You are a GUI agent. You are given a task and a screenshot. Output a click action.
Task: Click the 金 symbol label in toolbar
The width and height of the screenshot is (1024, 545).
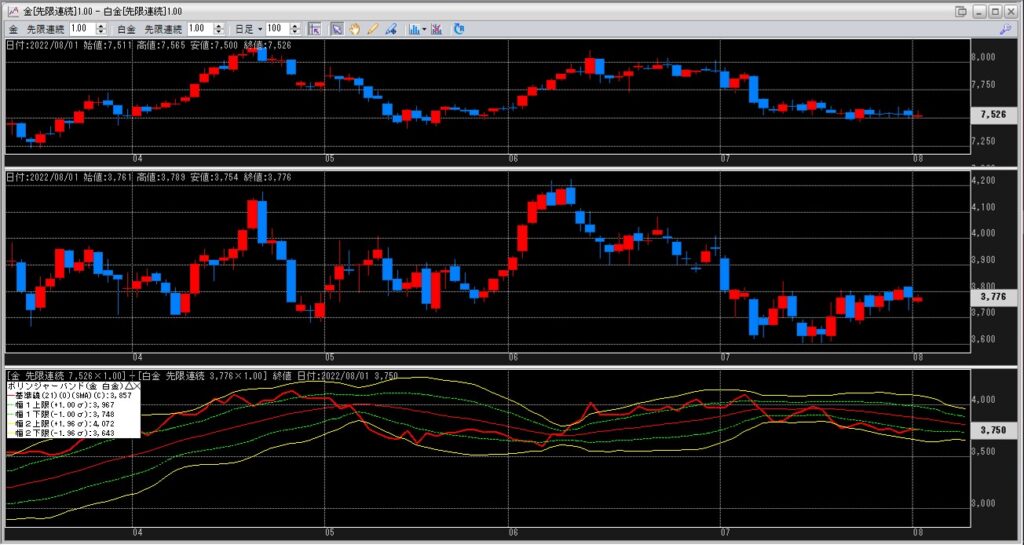12,29
